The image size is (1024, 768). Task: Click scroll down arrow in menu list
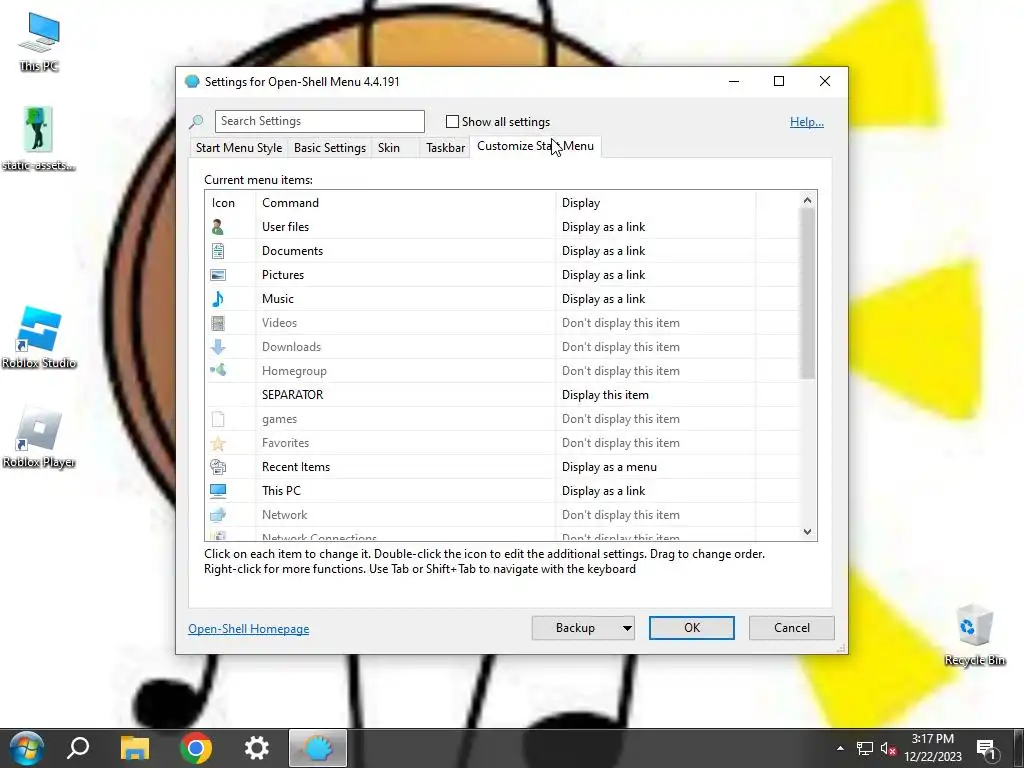point(808,532)
